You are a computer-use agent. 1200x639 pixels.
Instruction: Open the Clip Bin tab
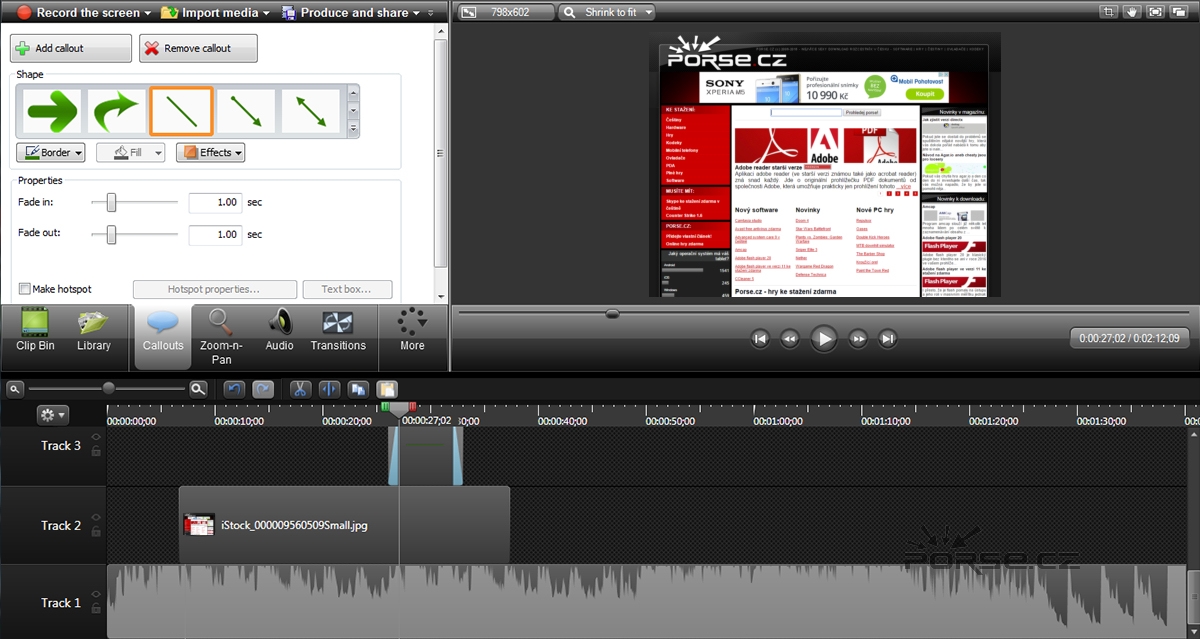tap(35, 333)
